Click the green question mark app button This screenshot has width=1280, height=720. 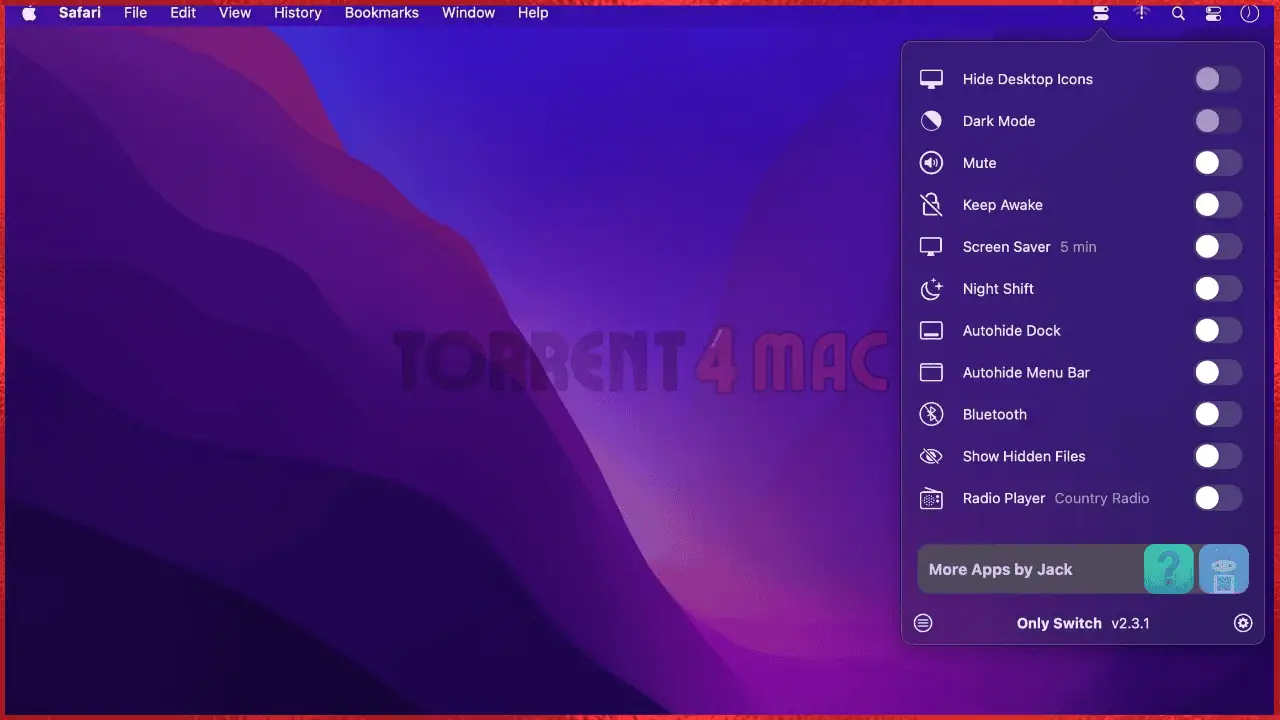[1168, 568]
